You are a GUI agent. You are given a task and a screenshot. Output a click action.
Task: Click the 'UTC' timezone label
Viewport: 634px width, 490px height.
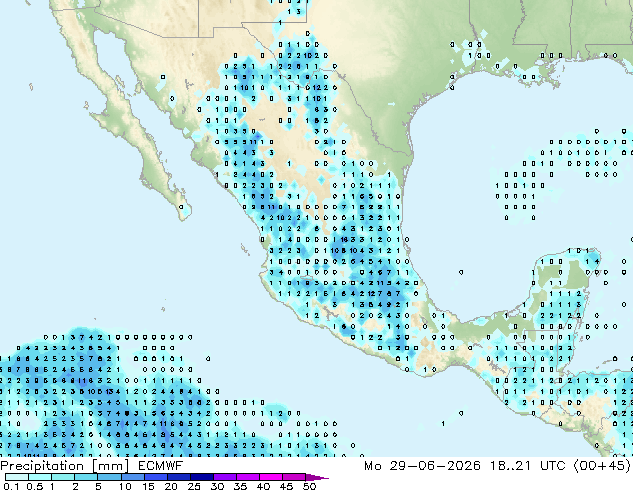pyautogui.click(x=553, y=466)
